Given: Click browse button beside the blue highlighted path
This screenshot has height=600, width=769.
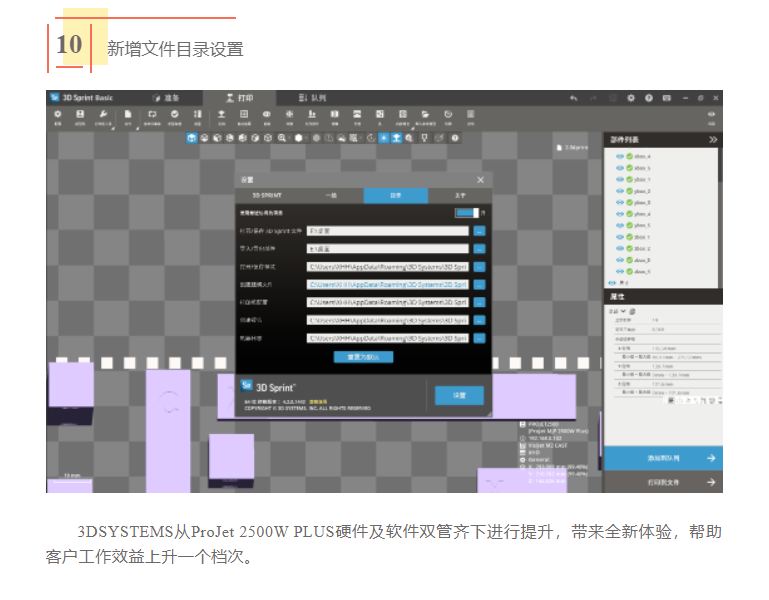Looking at the screenshot, I should click(x=480, y=285).
